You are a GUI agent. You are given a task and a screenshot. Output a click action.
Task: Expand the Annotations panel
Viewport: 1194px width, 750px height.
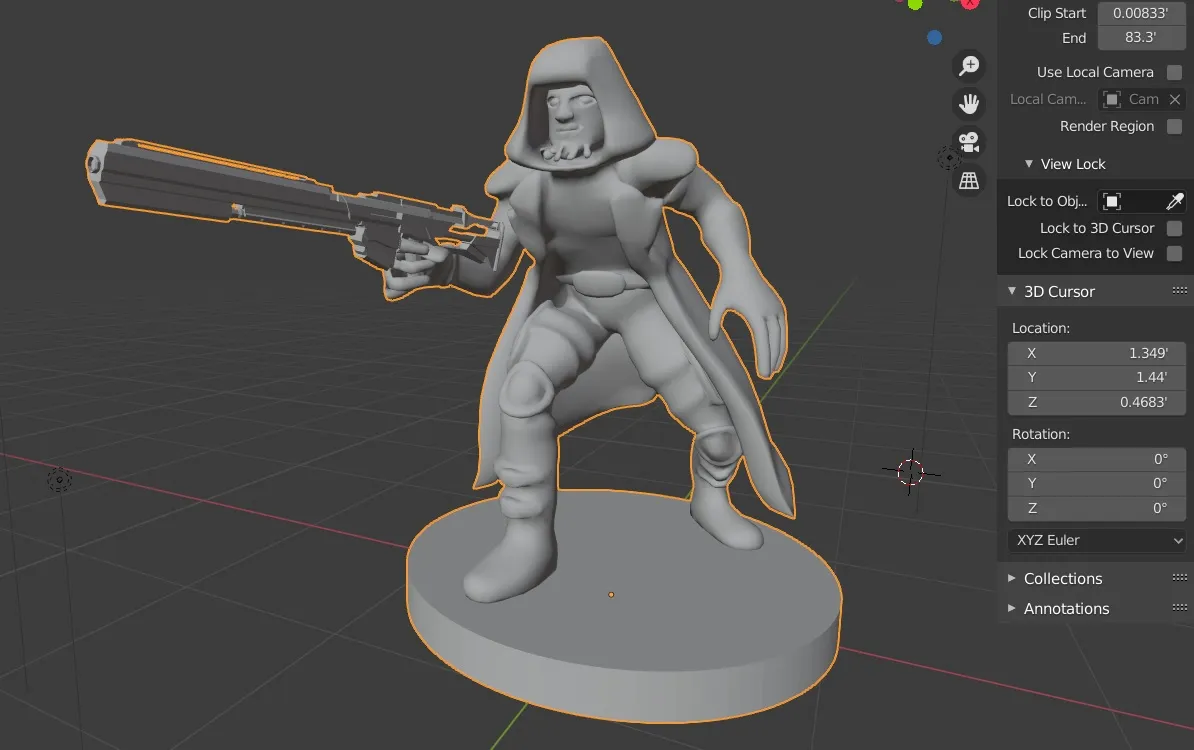point(1012,608)
